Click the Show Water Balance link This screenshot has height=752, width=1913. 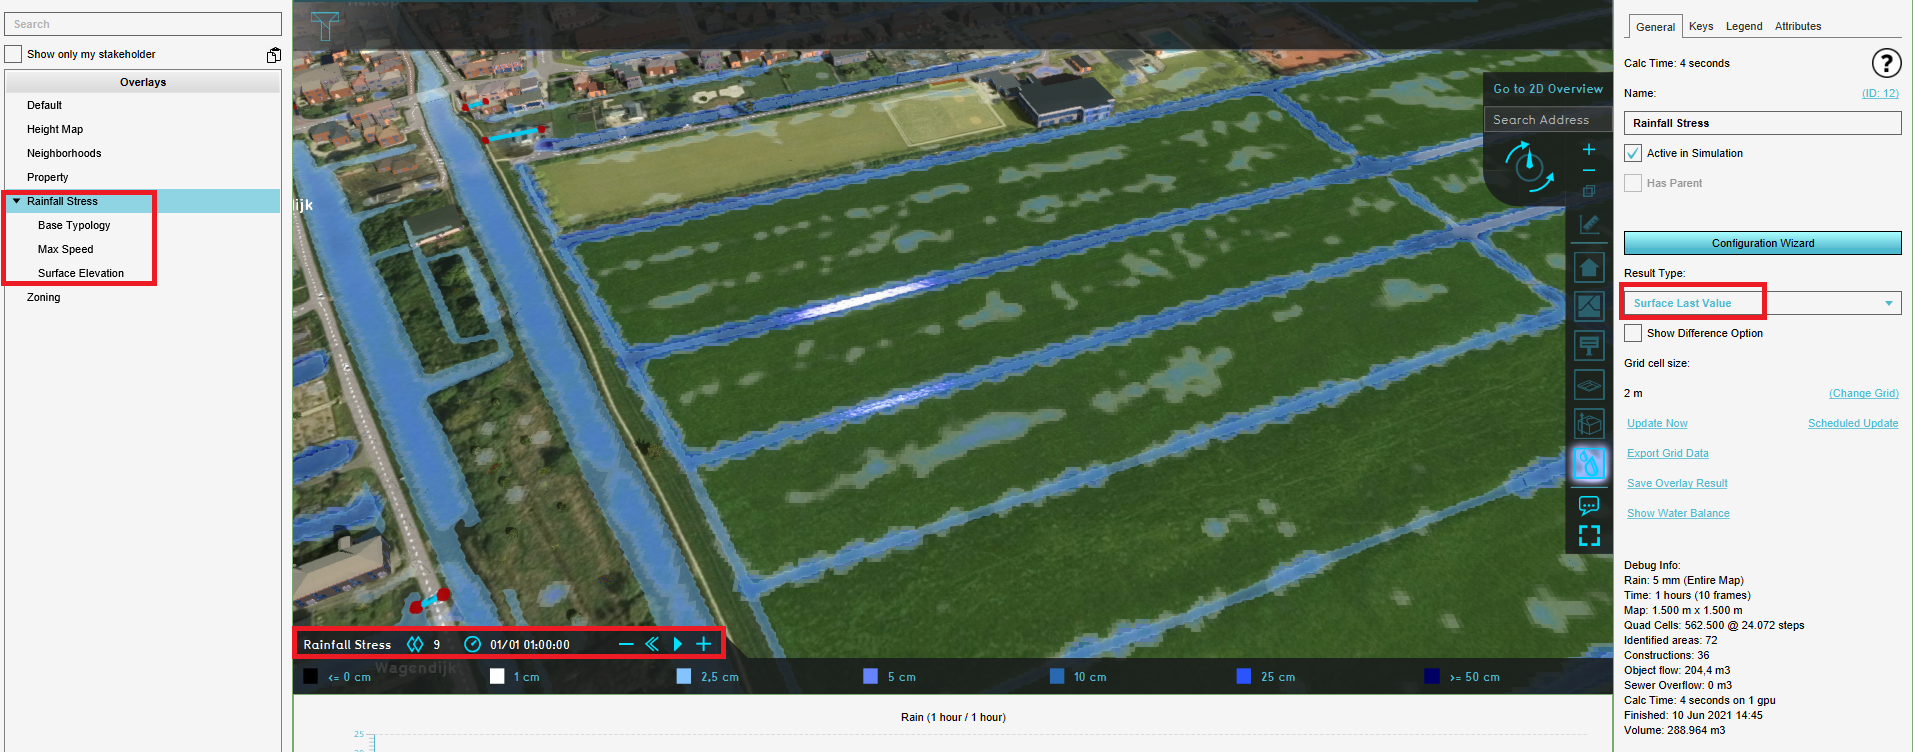tap(1677, 513)
